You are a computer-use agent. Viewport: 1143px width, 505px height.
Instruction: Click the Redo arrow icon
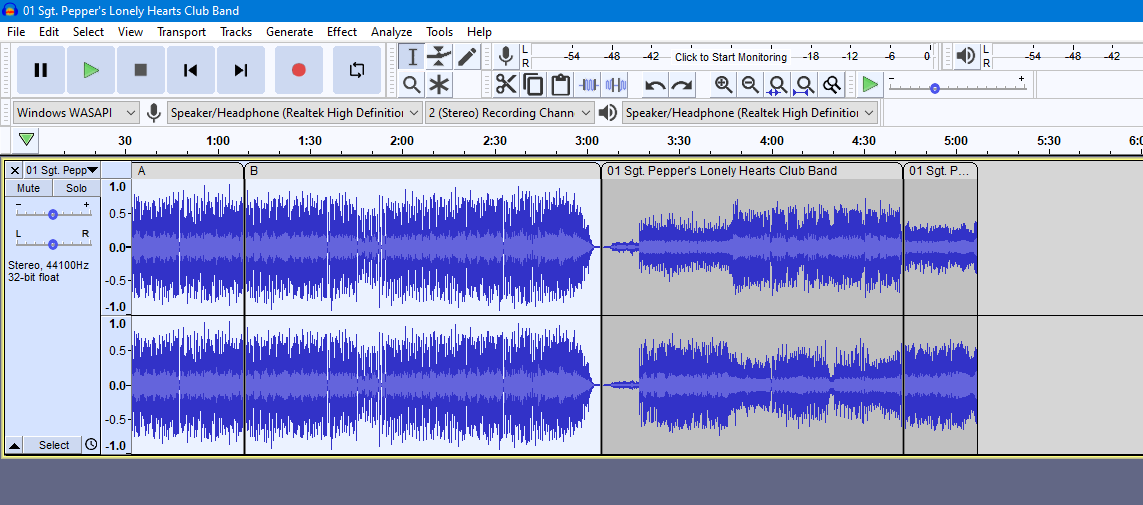(x=682, y=85)
